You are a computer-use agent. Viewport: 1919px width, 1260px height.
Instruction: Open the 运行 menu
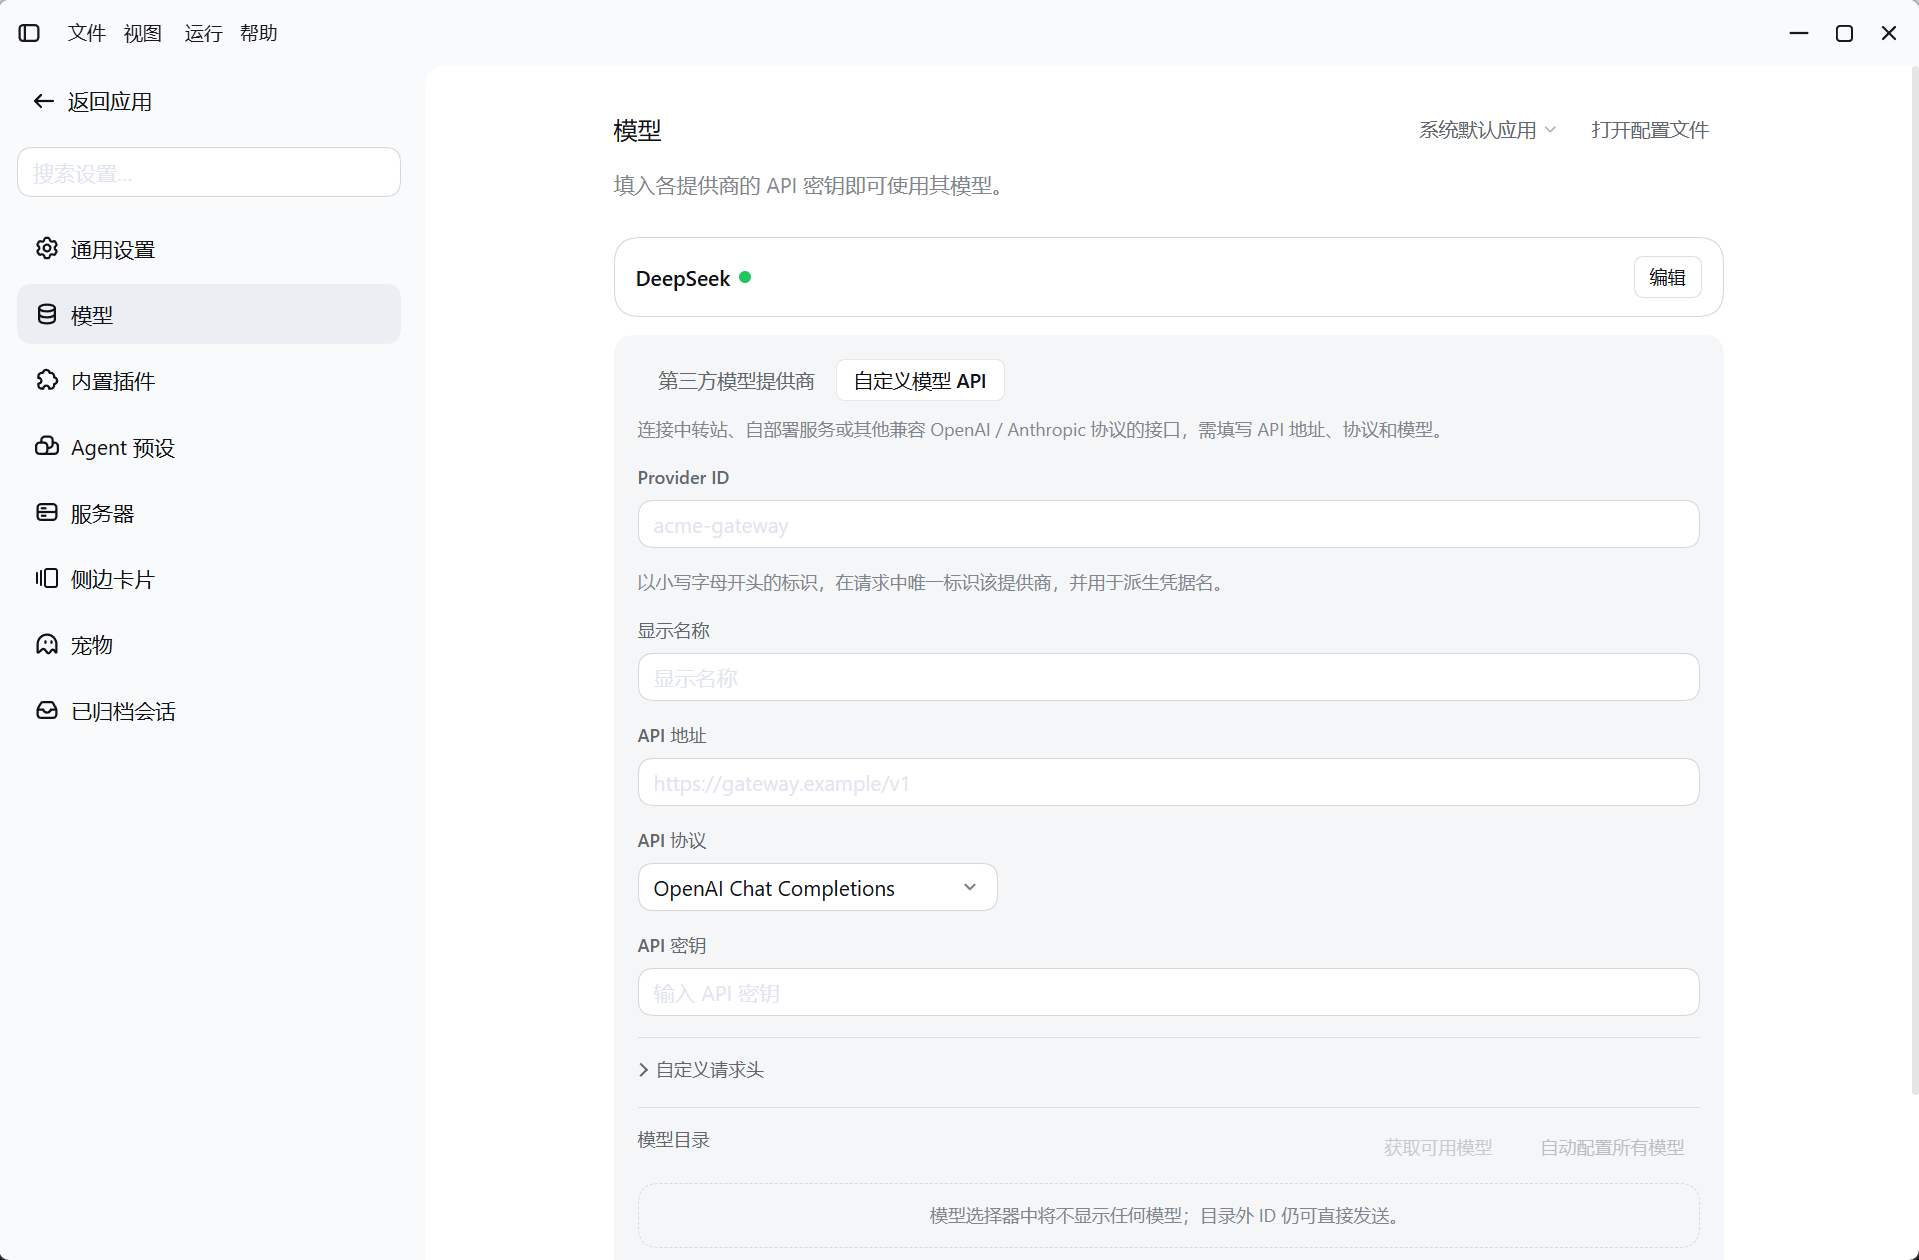(x=203, y=33)
